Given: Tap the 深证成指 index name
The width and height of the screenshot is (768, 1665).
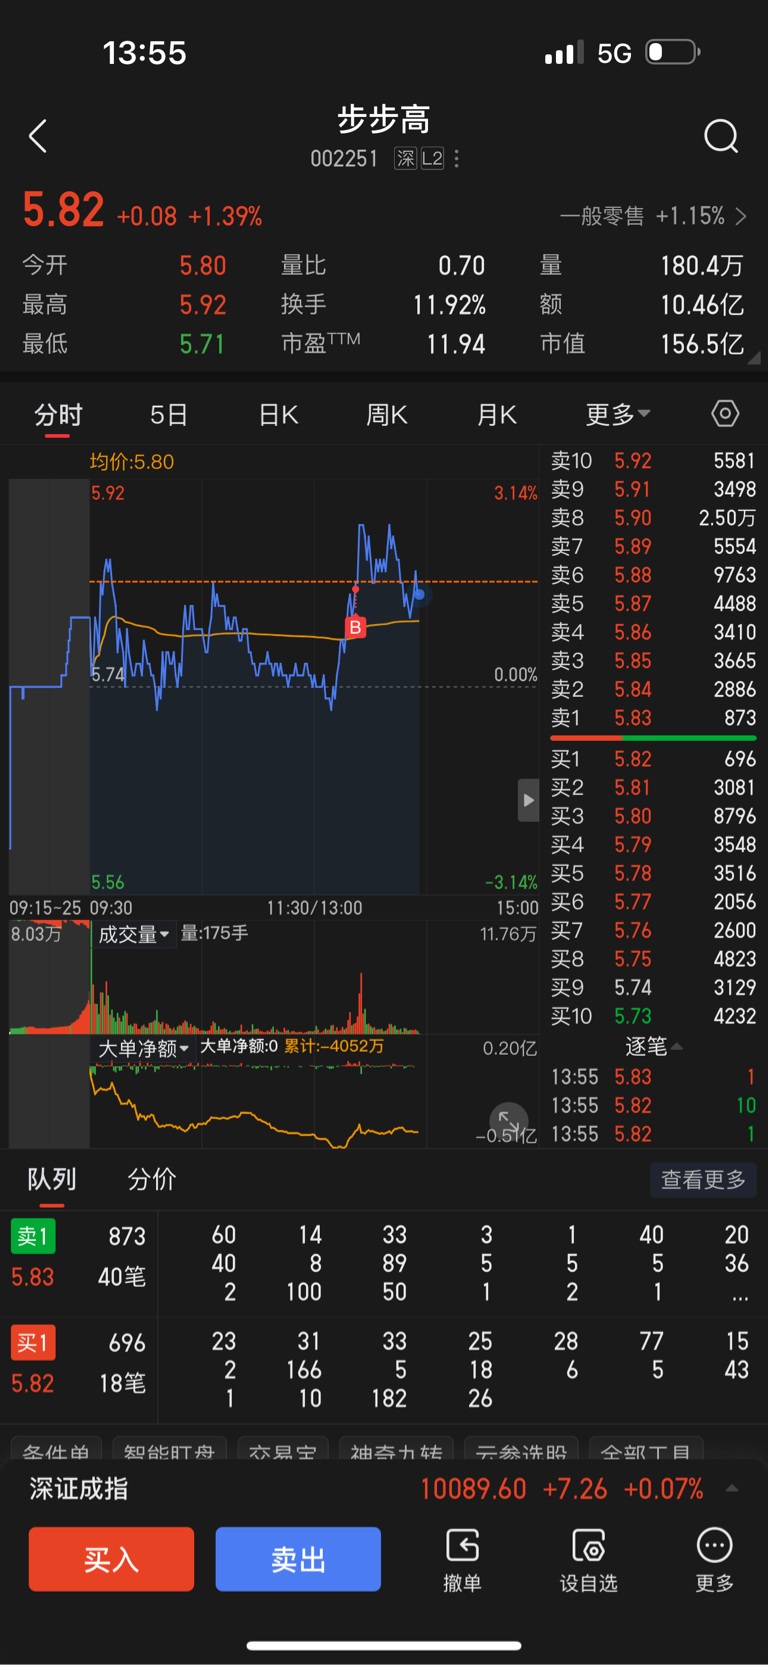Looking at the screenshot, I should tap(79, 1489).
